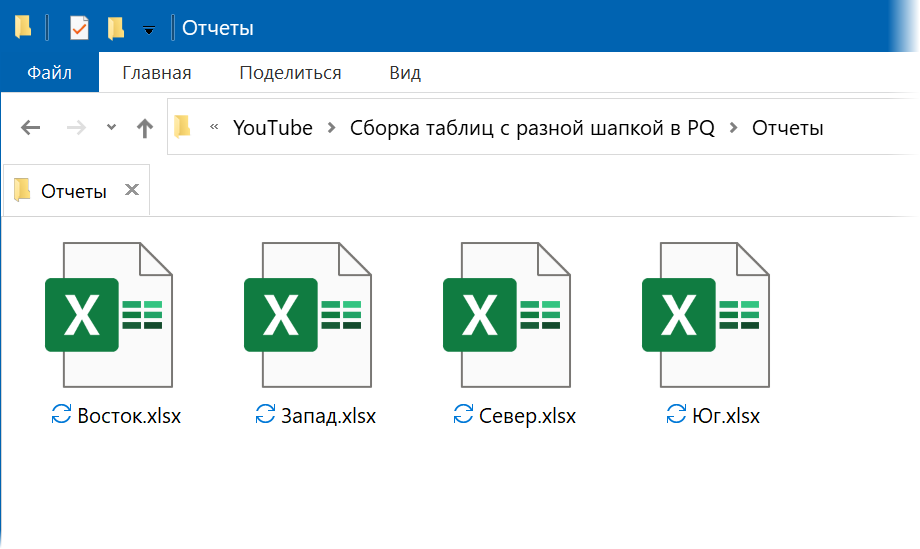Click the Properties checkmark quick access icon

pos(79,28)
